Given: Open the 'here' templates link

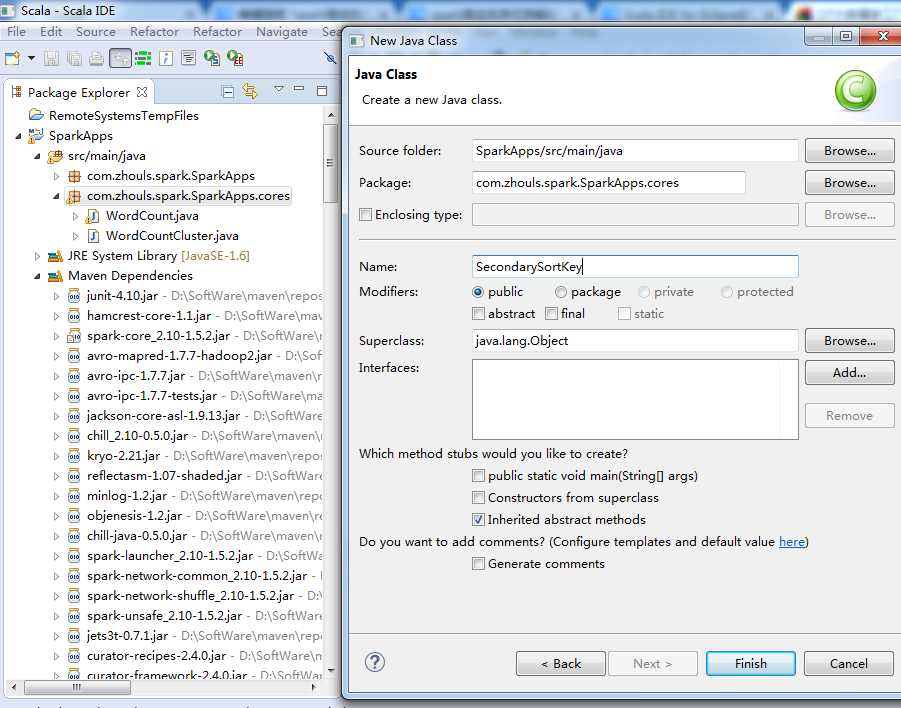Looking at the screenshot, I should [791, 542].
